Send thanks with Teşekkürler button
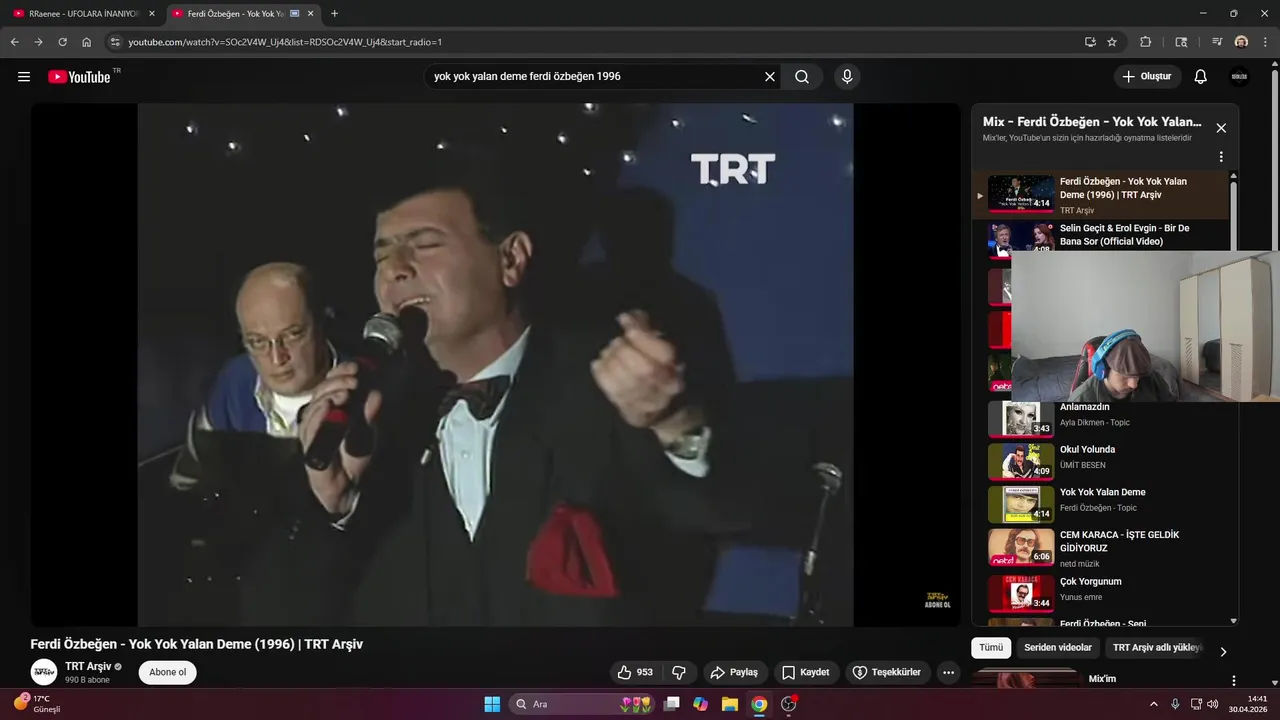Image resolution: width=1280 pixels, height=720 pixels. [x=887, y=672]
